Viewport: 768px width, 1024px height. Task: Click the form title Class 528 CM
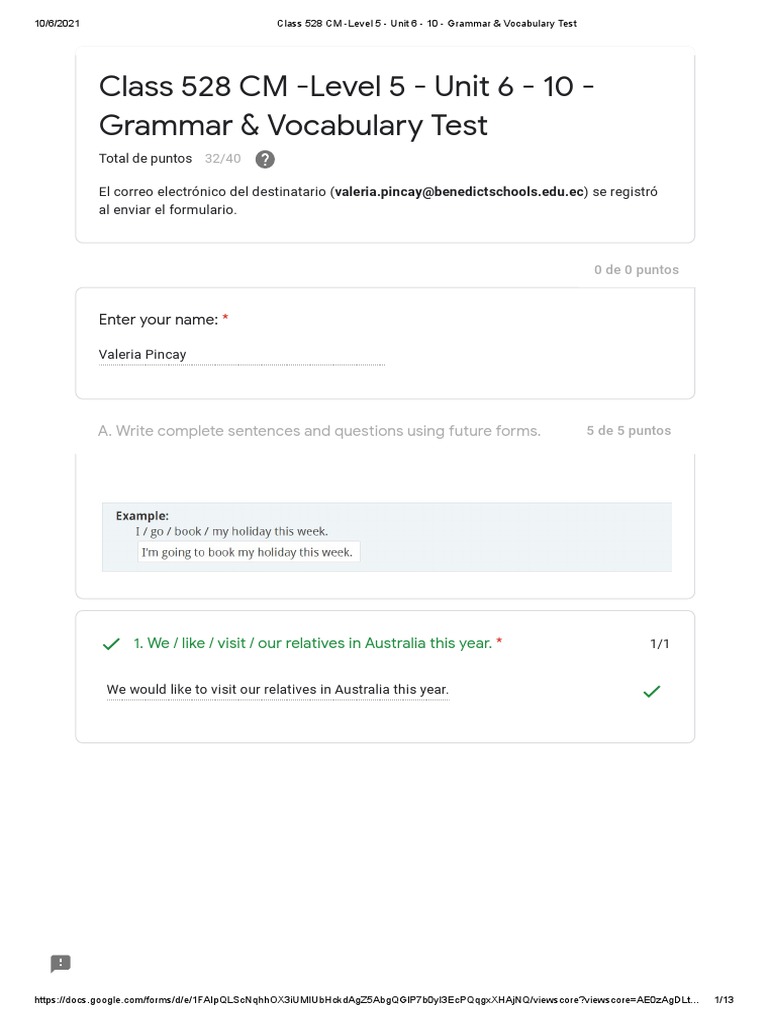tap(347, 106)
